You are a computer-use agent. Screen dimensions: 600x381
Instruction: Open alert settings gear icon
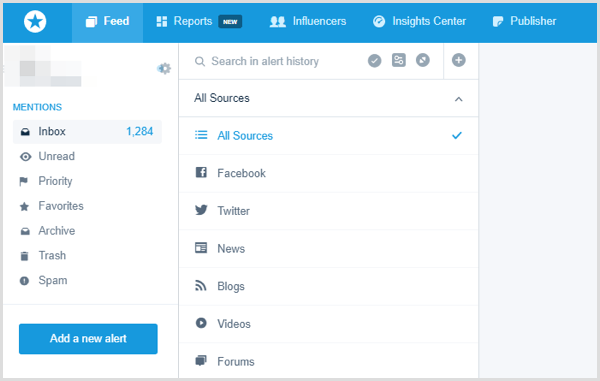coord(164,68)
